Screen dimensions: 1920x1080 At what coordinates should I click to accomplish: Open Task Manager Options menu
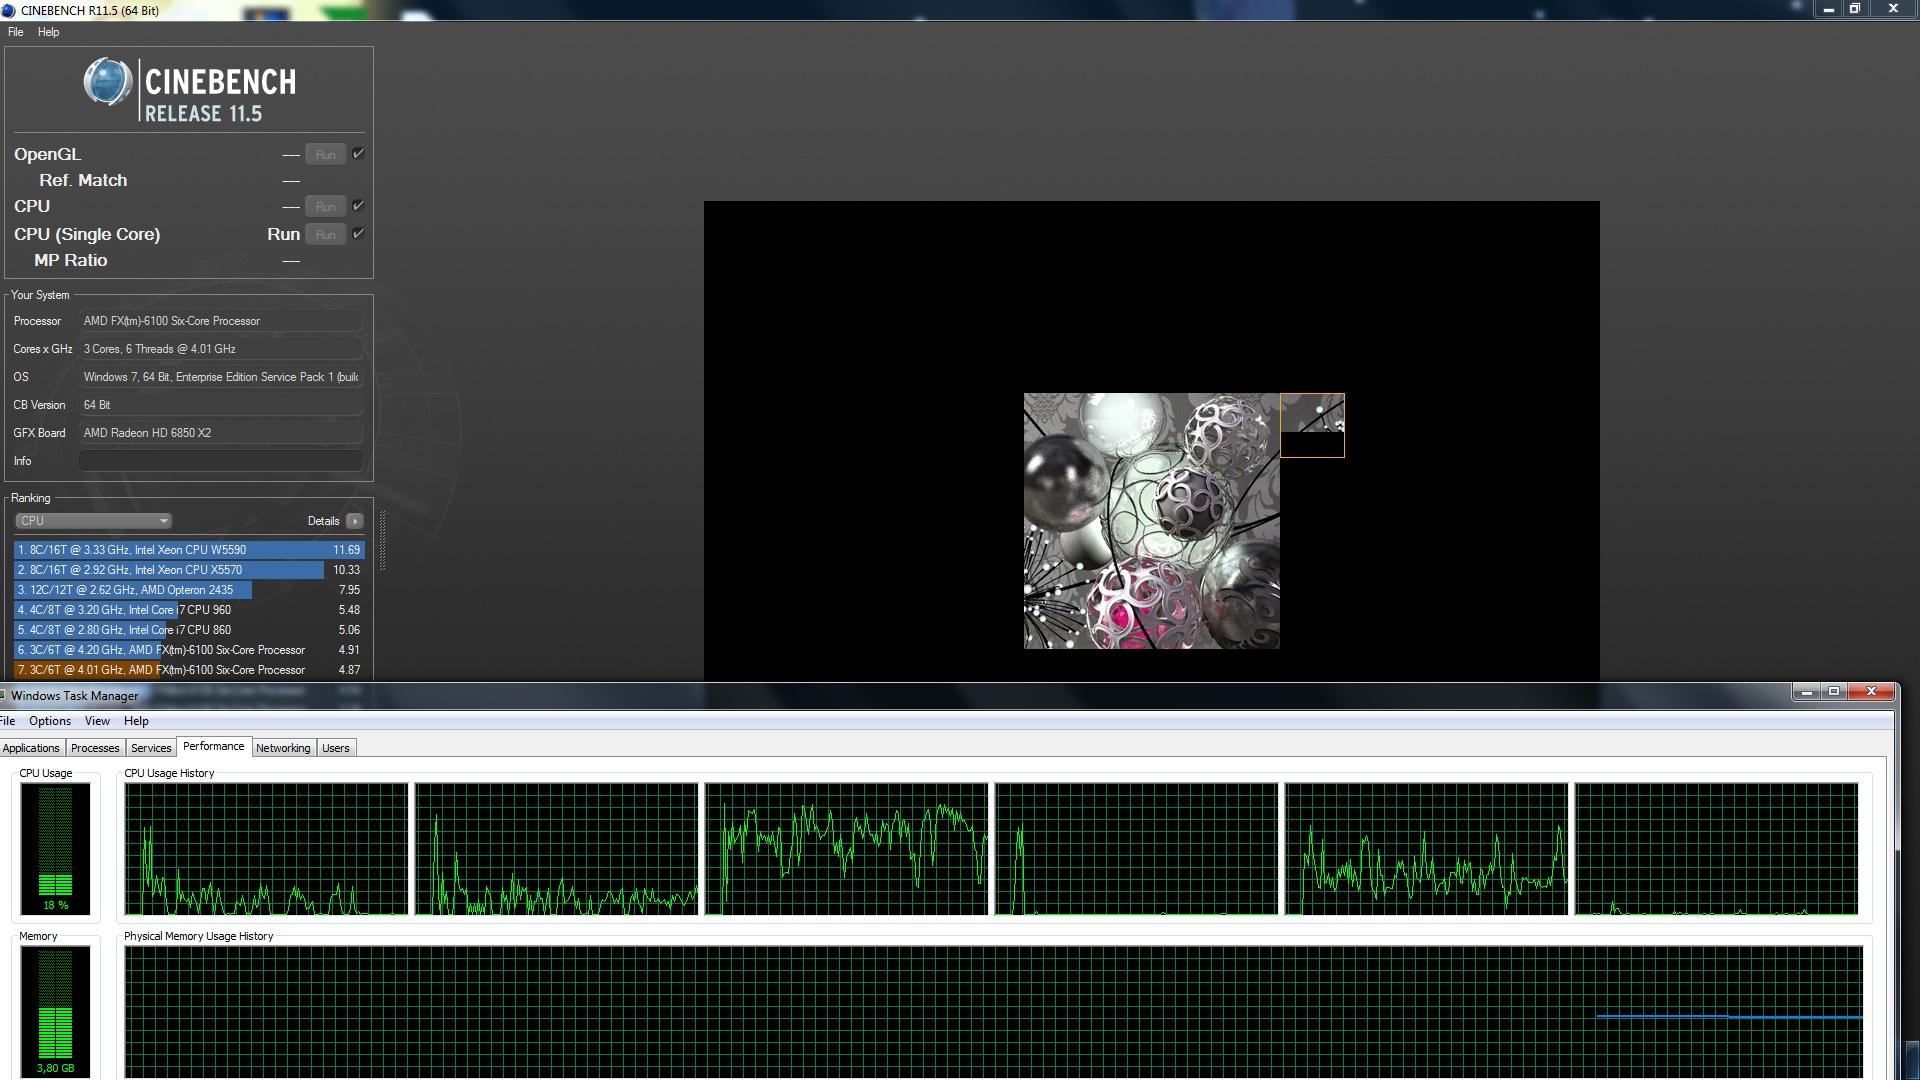tap(50, 721)
